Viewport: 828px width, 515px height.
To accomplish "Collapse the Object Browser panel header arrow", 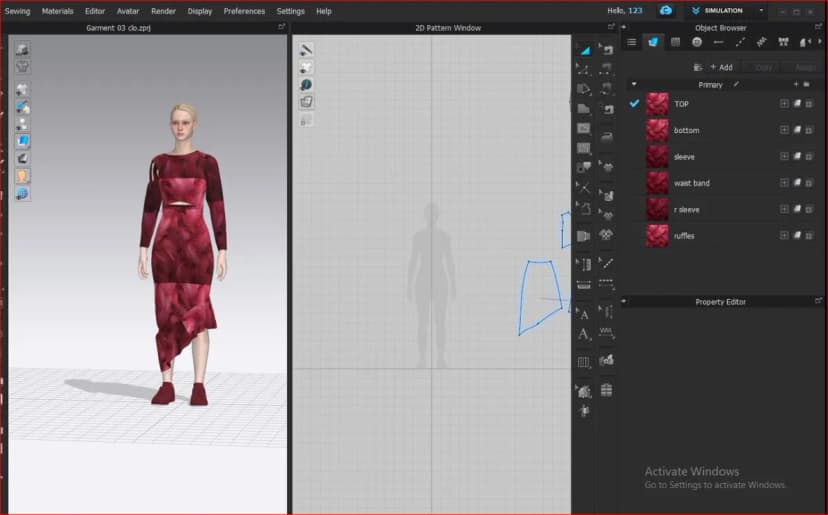I will point(624,27).
